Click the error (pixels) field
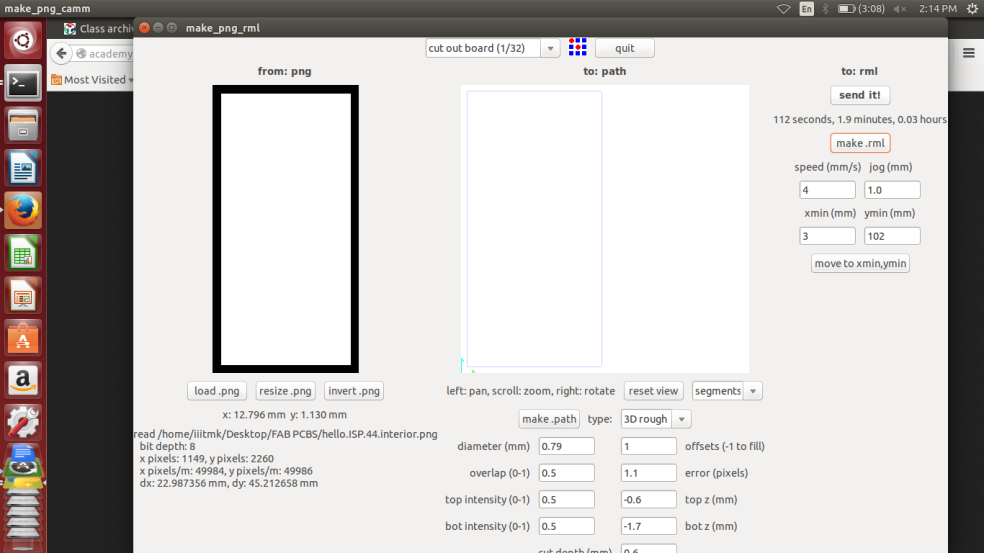 [x=649, y=473]
